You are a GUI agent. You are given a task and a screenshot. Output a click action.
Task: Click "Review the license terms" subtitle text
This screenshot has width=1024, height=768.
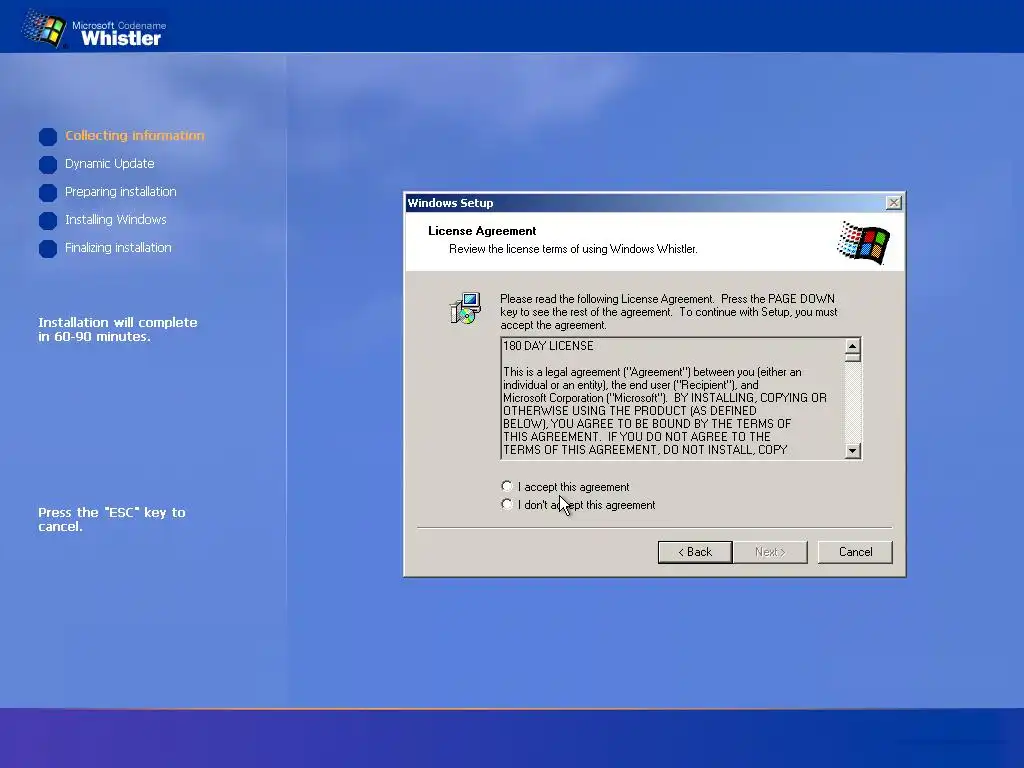(573, 249)
